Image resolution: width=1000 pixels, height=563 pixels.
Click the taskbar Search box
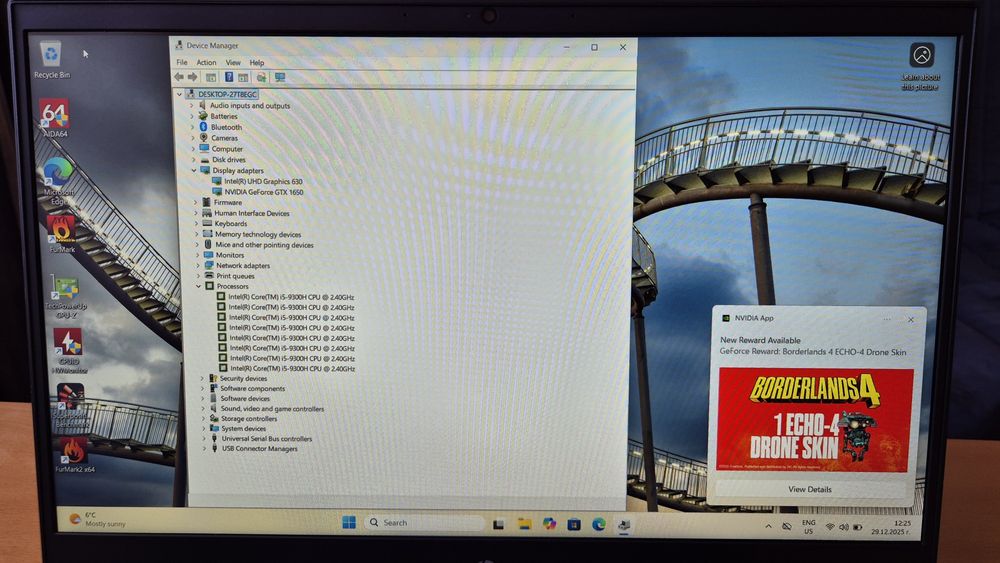tap(424, 523)
